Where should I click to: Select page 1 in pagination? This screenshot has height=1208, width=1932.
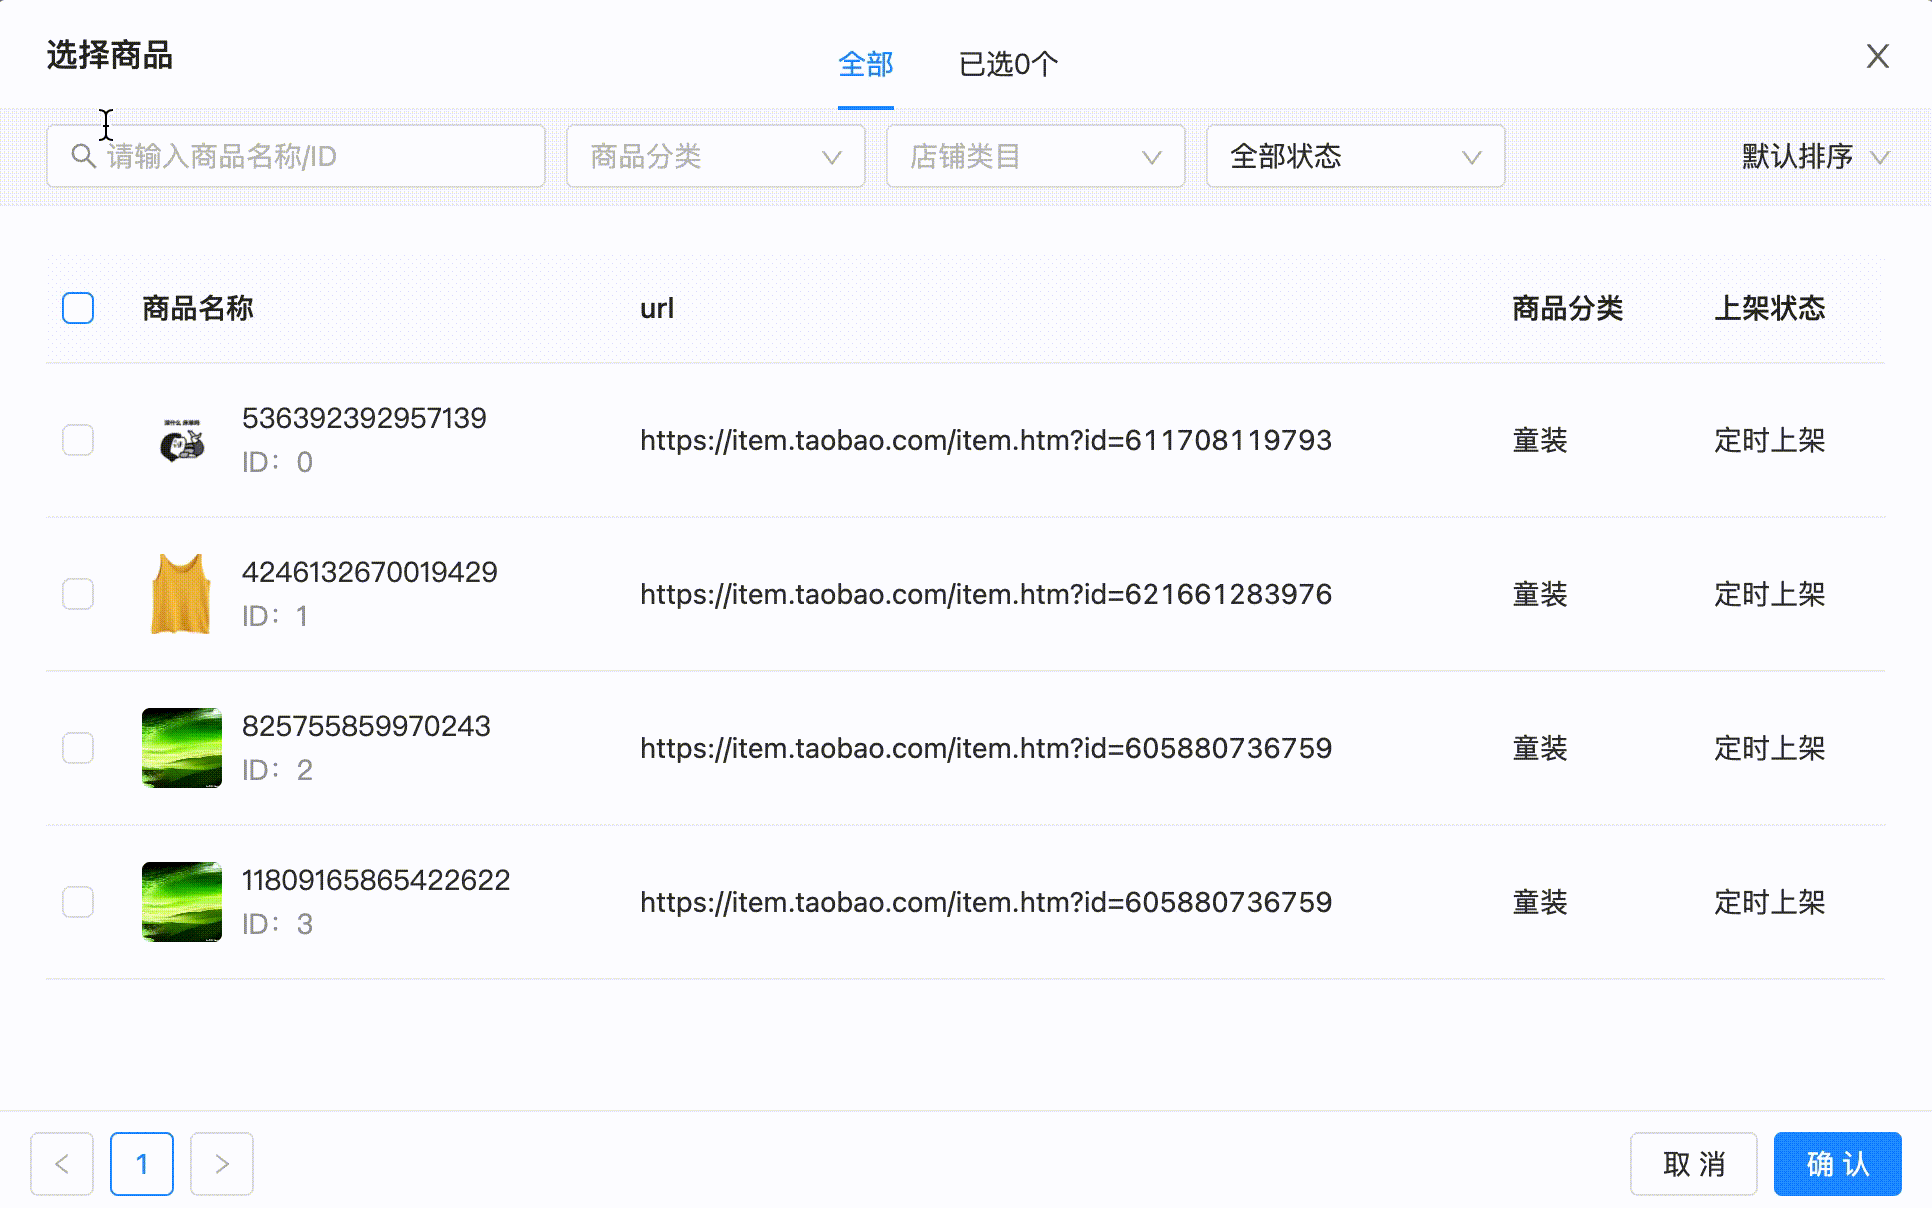click(142, 1164)
